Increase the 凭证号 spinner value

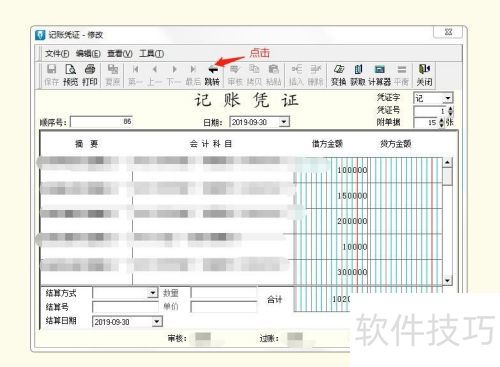pos(451,108)
